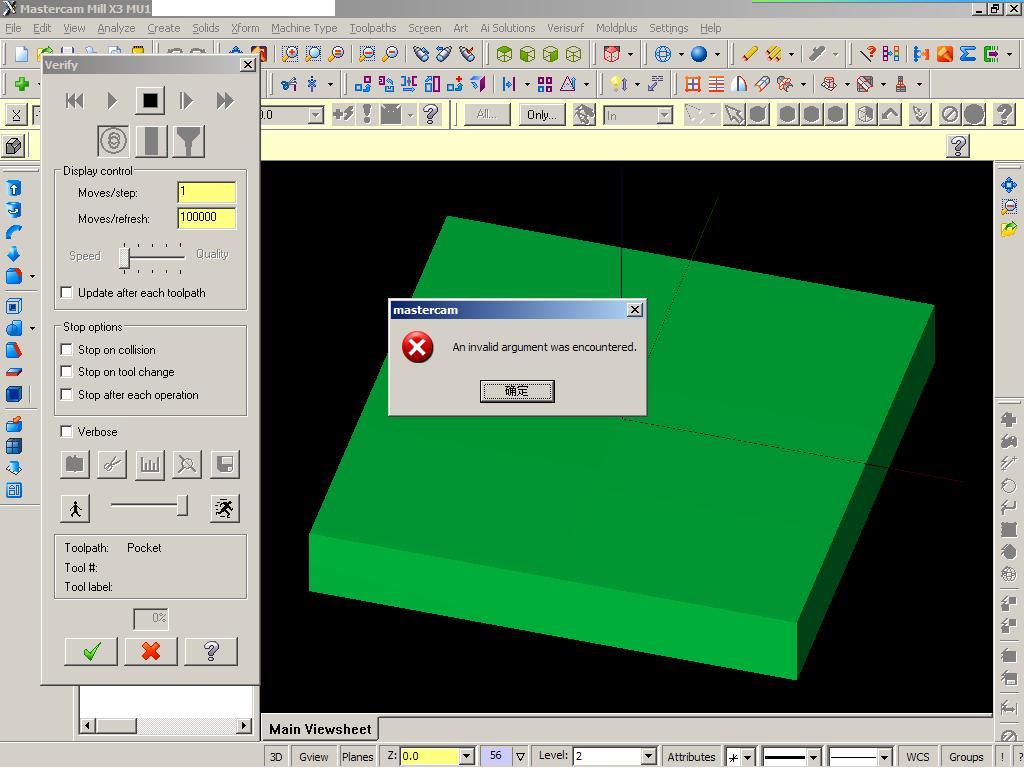Switch to the Main Viewsheet tab

(320, 729)
